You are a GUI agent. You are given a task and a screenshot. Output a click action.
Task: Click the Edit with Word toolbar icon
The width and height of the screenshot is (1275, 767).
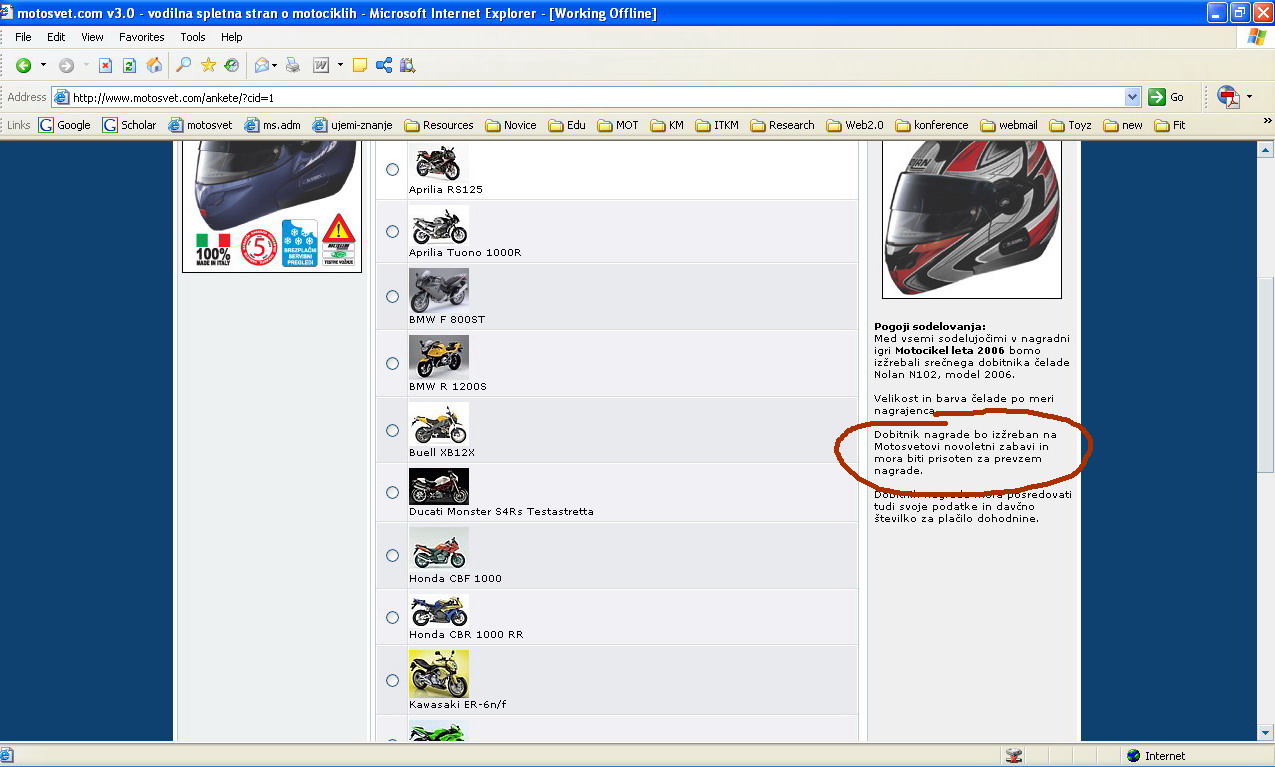coord(321,66)
